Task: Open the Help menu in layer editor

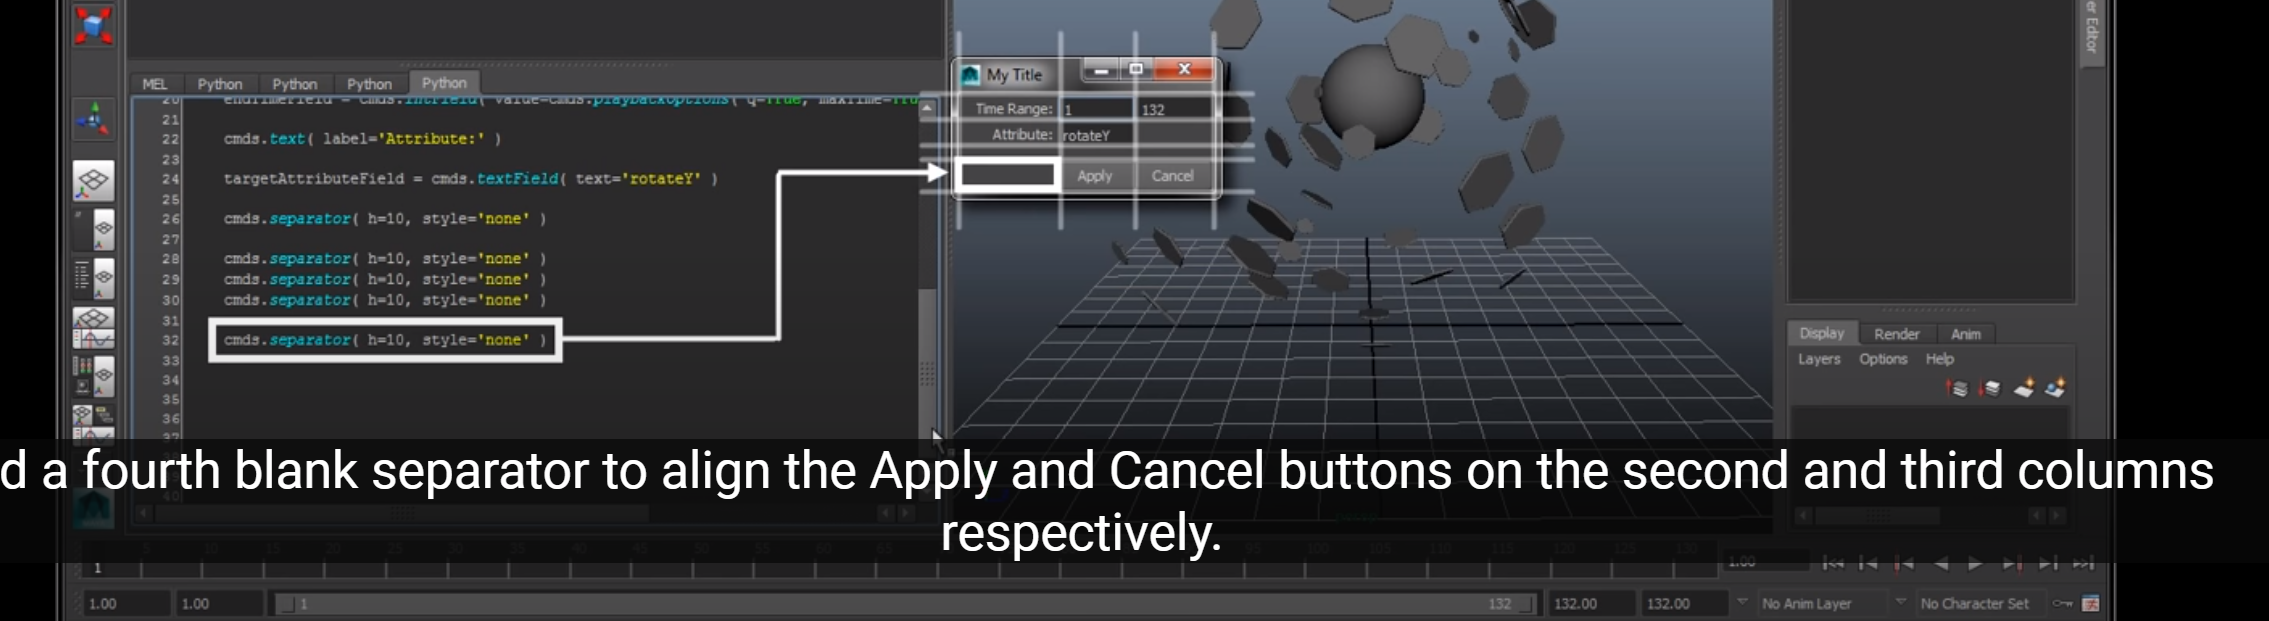Action: click(1940, 359)
